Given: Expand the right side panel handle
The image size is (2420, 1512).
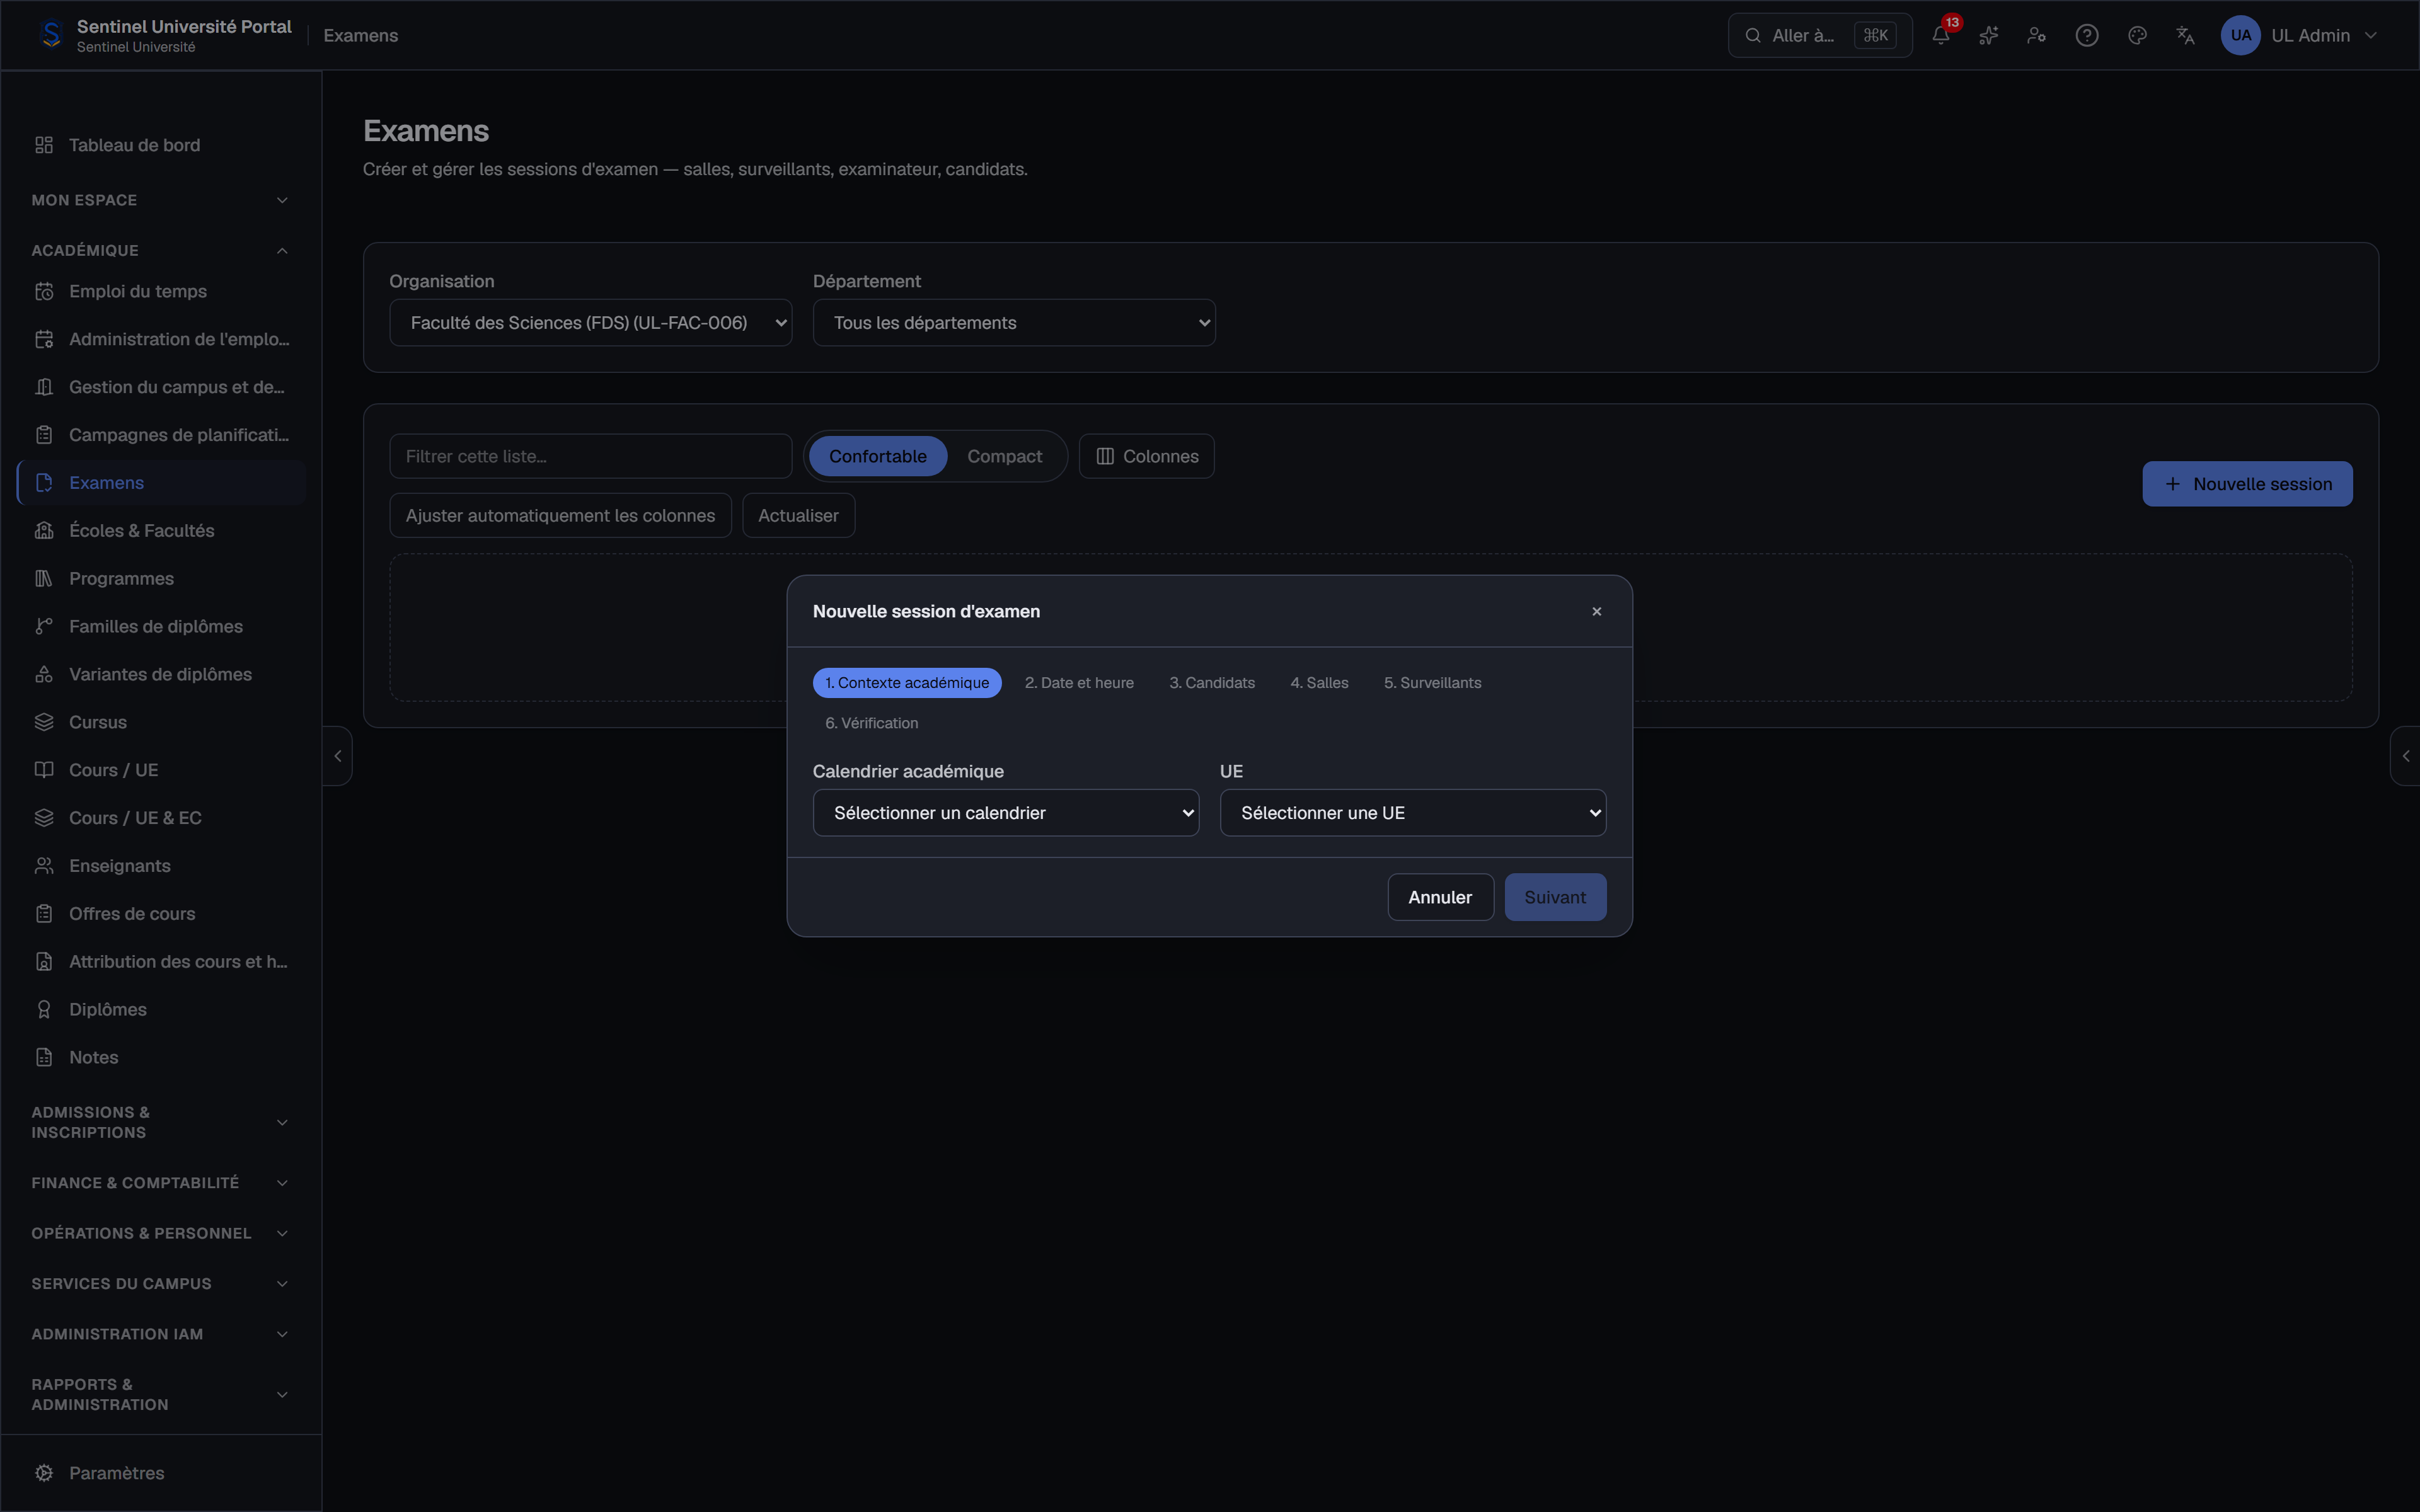Looking at the screenshot, I should [x=2405, y=756].
